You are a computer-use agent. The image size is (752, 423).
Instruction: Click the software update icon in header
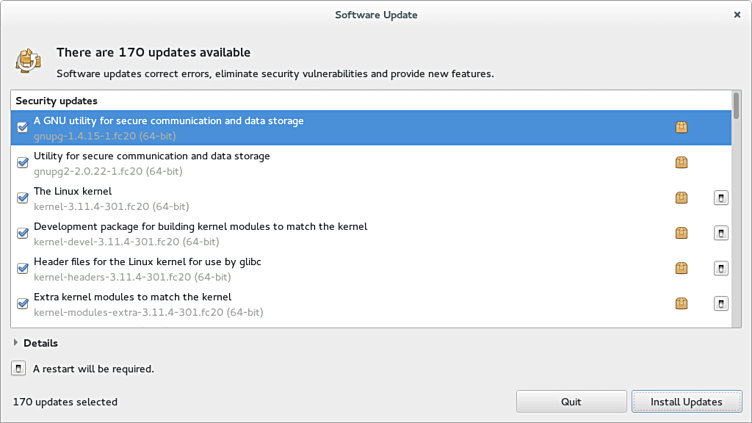(x=28, y=60)
